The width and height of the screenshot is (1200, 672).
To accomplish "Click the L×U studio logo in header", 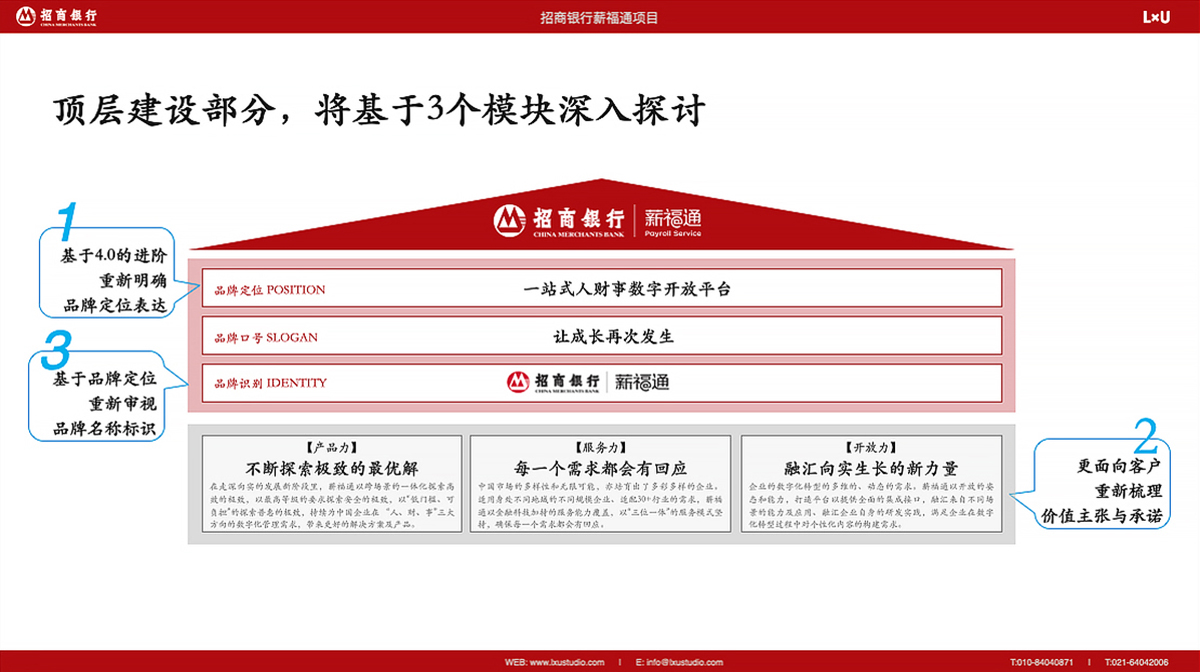I will coord(1155,17).
